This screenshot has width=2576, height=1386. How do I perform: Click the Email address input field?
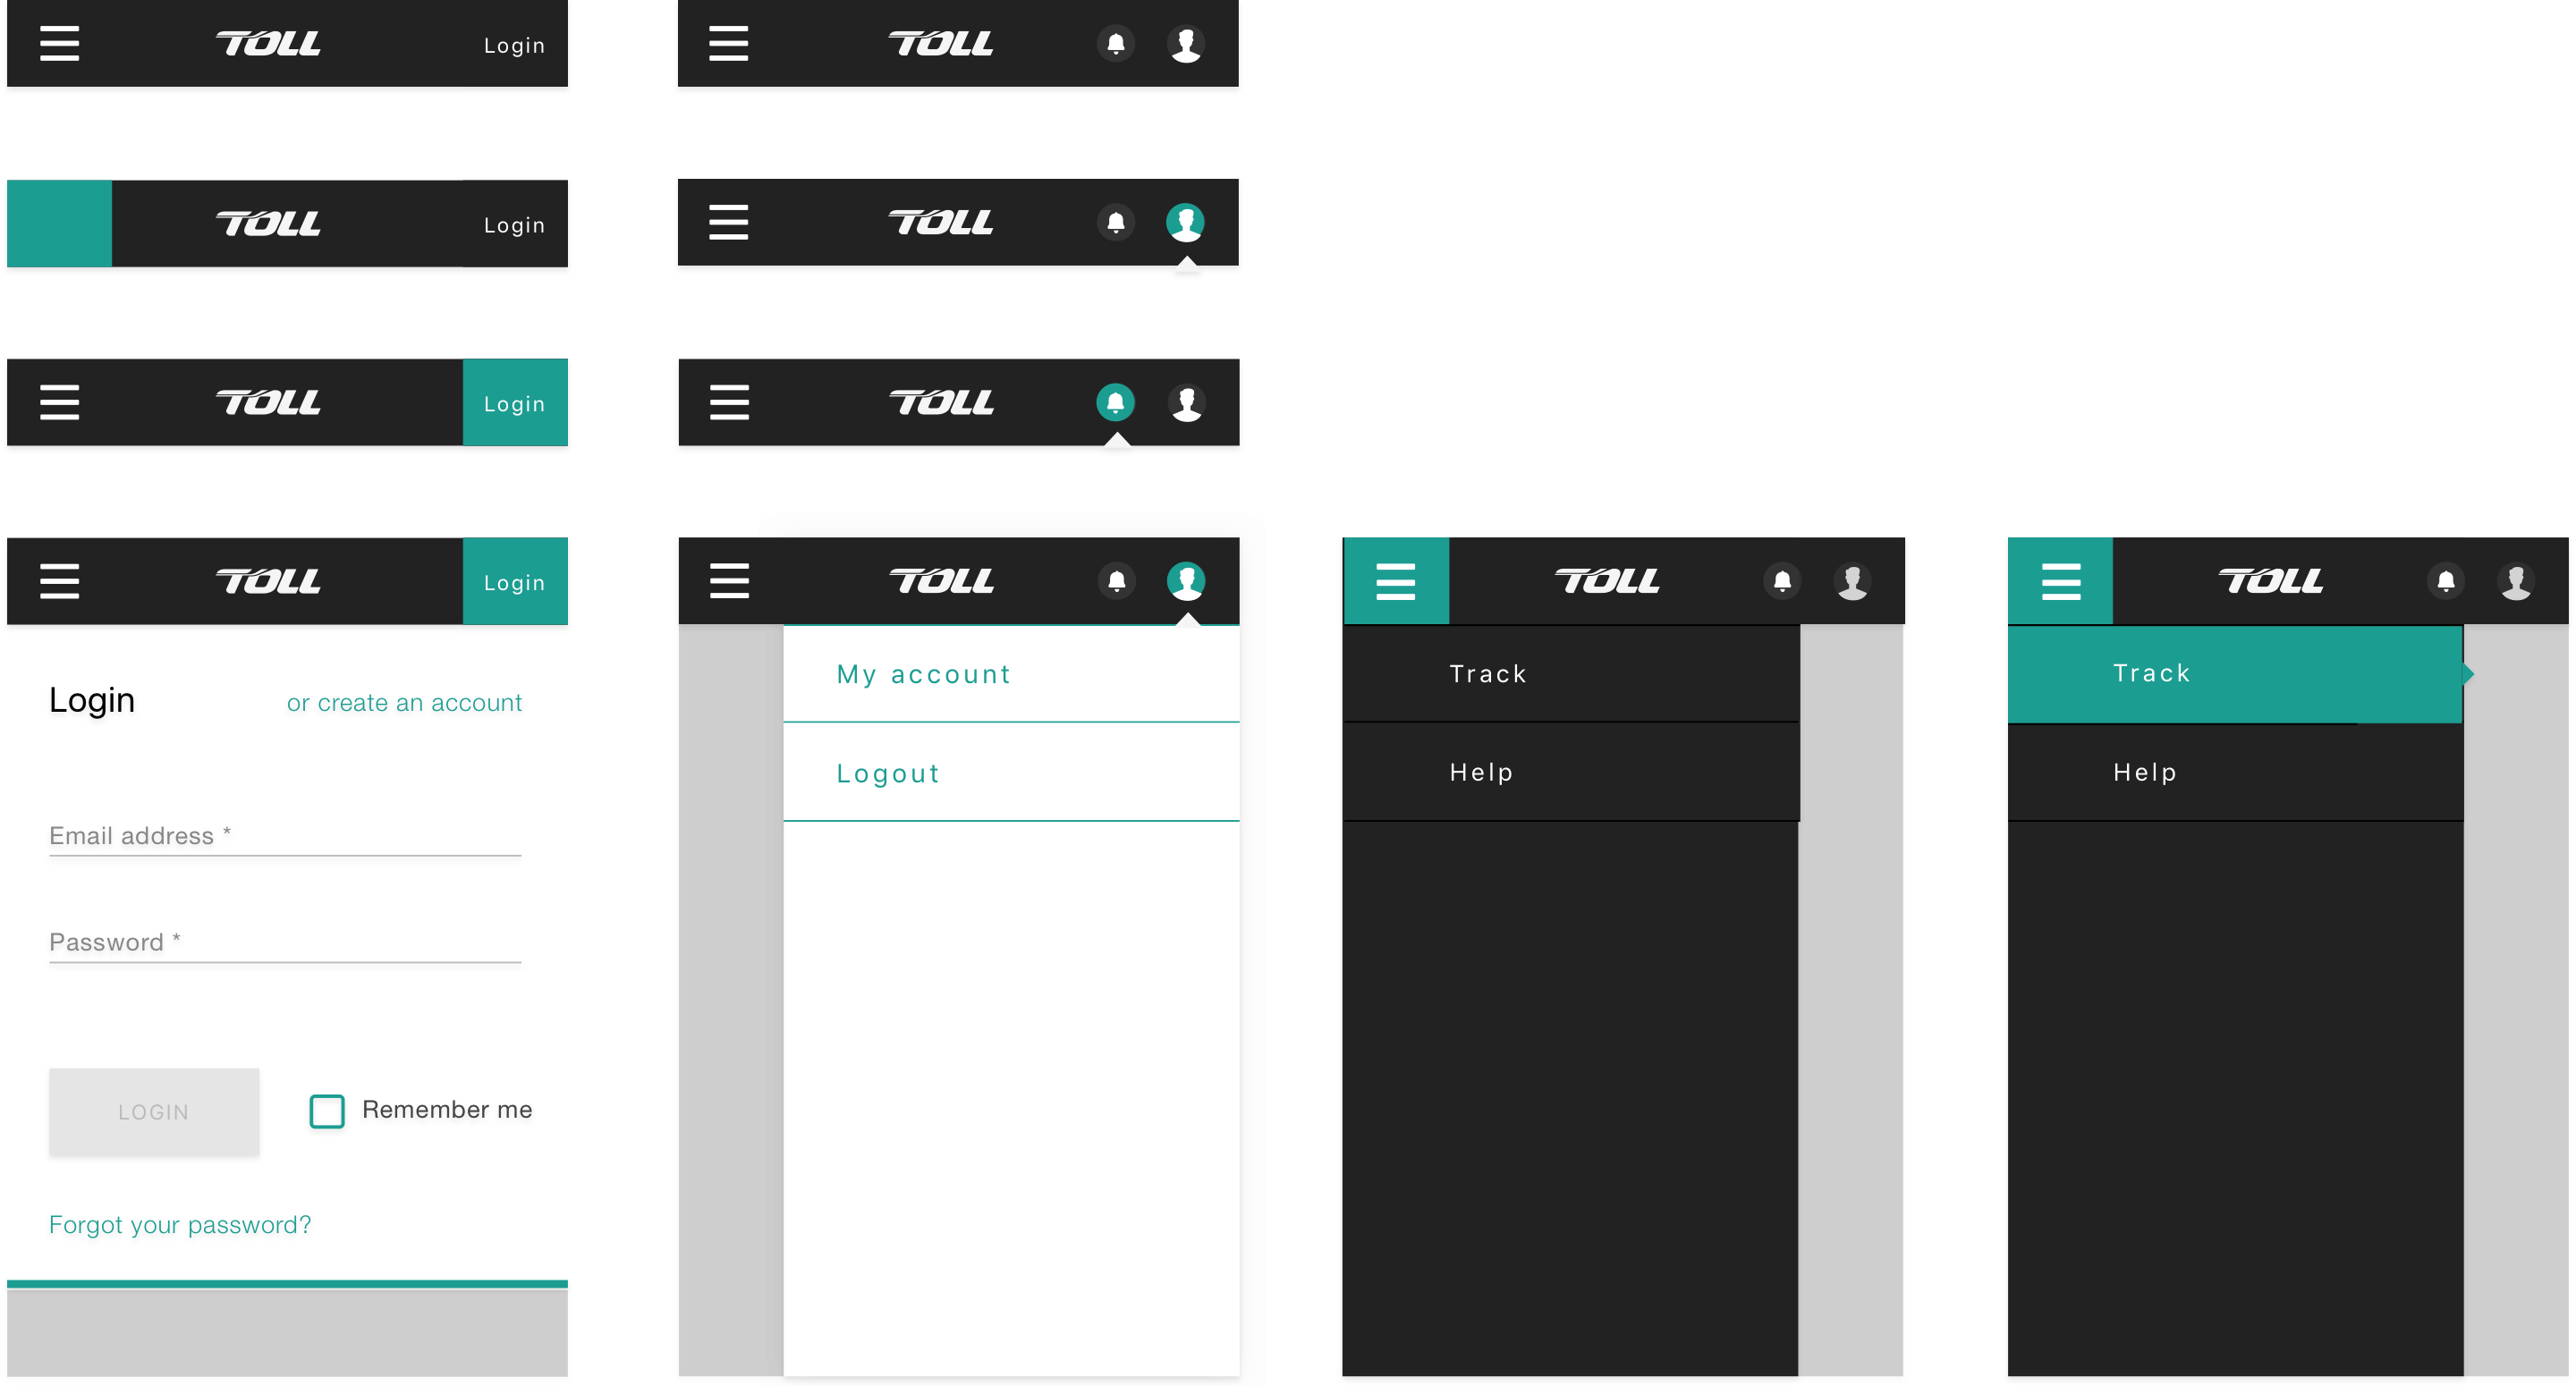[284, 836]
